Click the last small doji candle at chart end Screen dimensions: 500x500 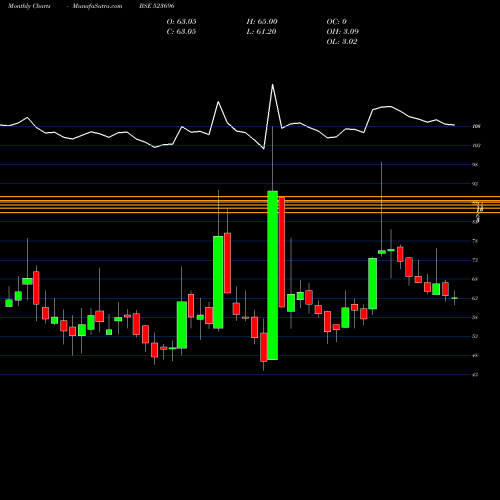454,298
